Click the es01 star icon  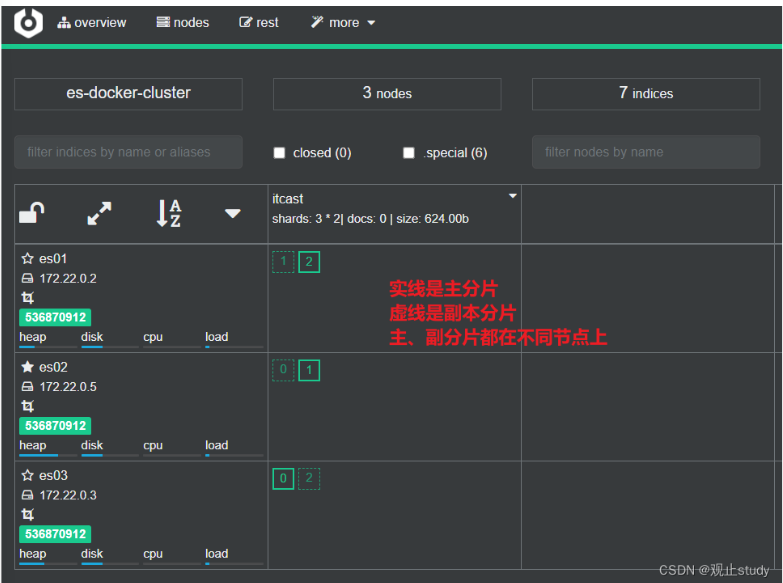pyautogui.click(x=27, y=259)
